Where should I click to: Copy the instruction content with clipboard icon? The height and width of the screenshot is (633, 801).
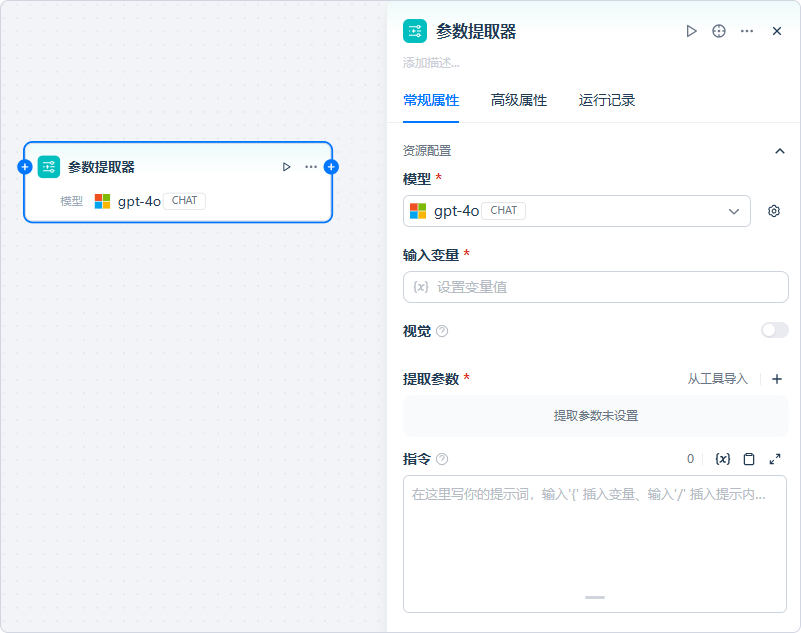[749, 459]
